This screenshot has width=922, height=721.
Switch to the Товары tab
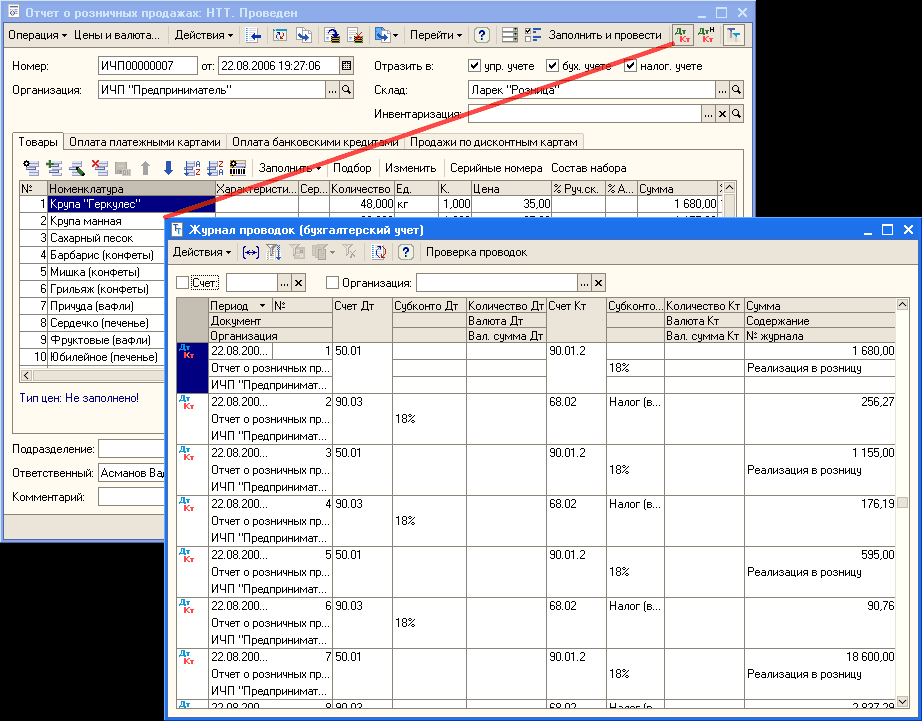coord(38,142)
